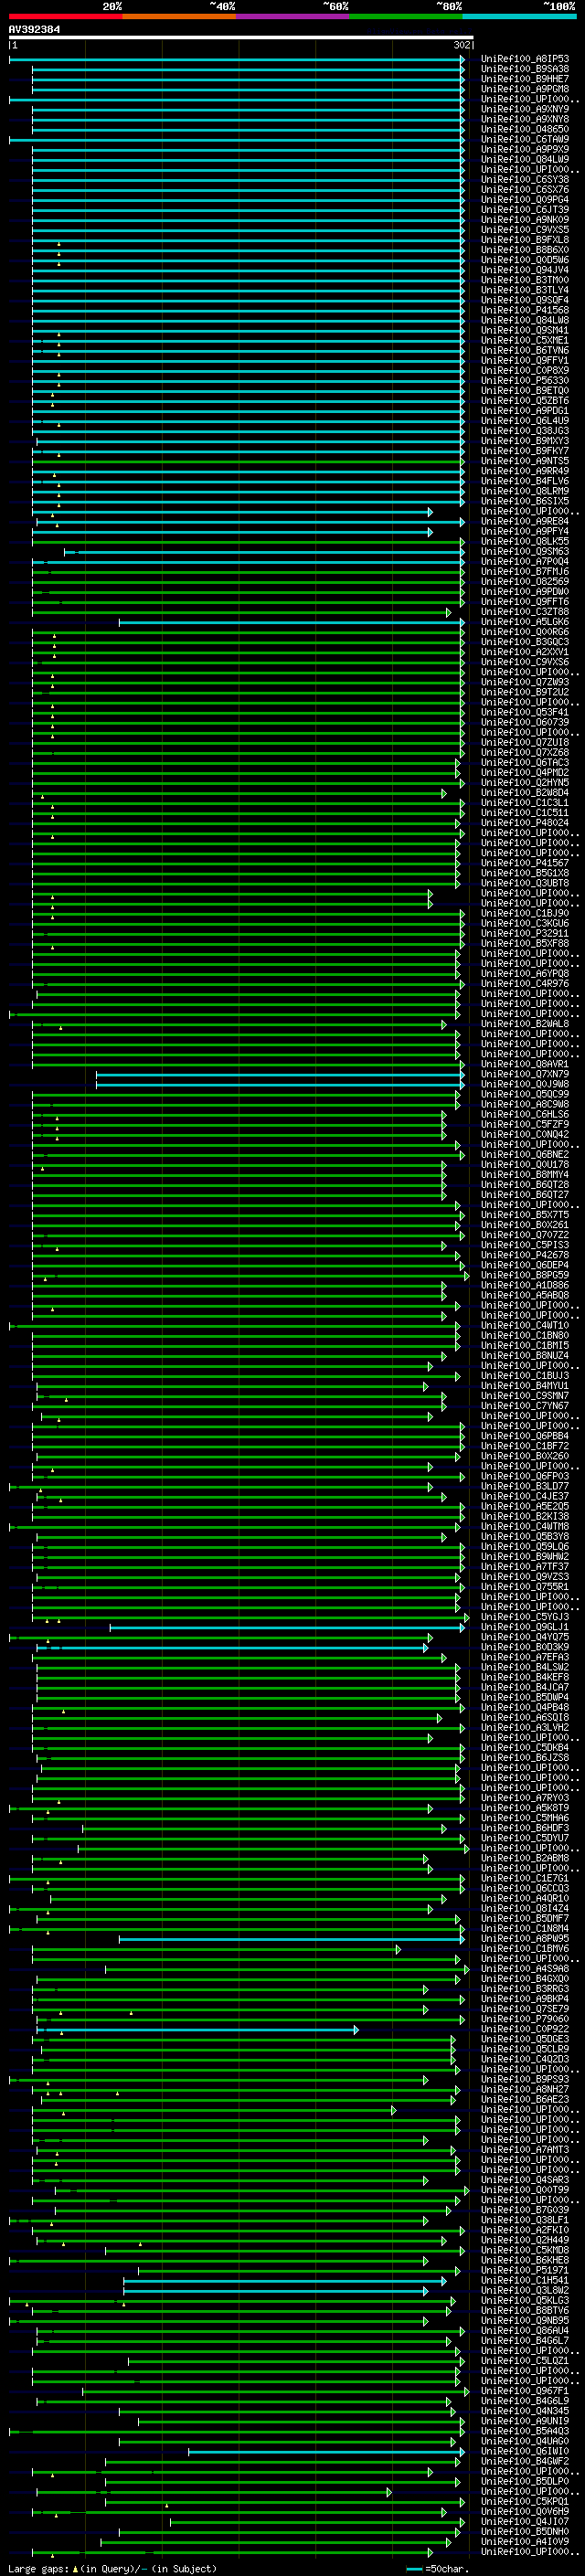Click the cyan ~100% identity legend segment
Viewport: 585px width, 2576px height.
tap(519, 17)
